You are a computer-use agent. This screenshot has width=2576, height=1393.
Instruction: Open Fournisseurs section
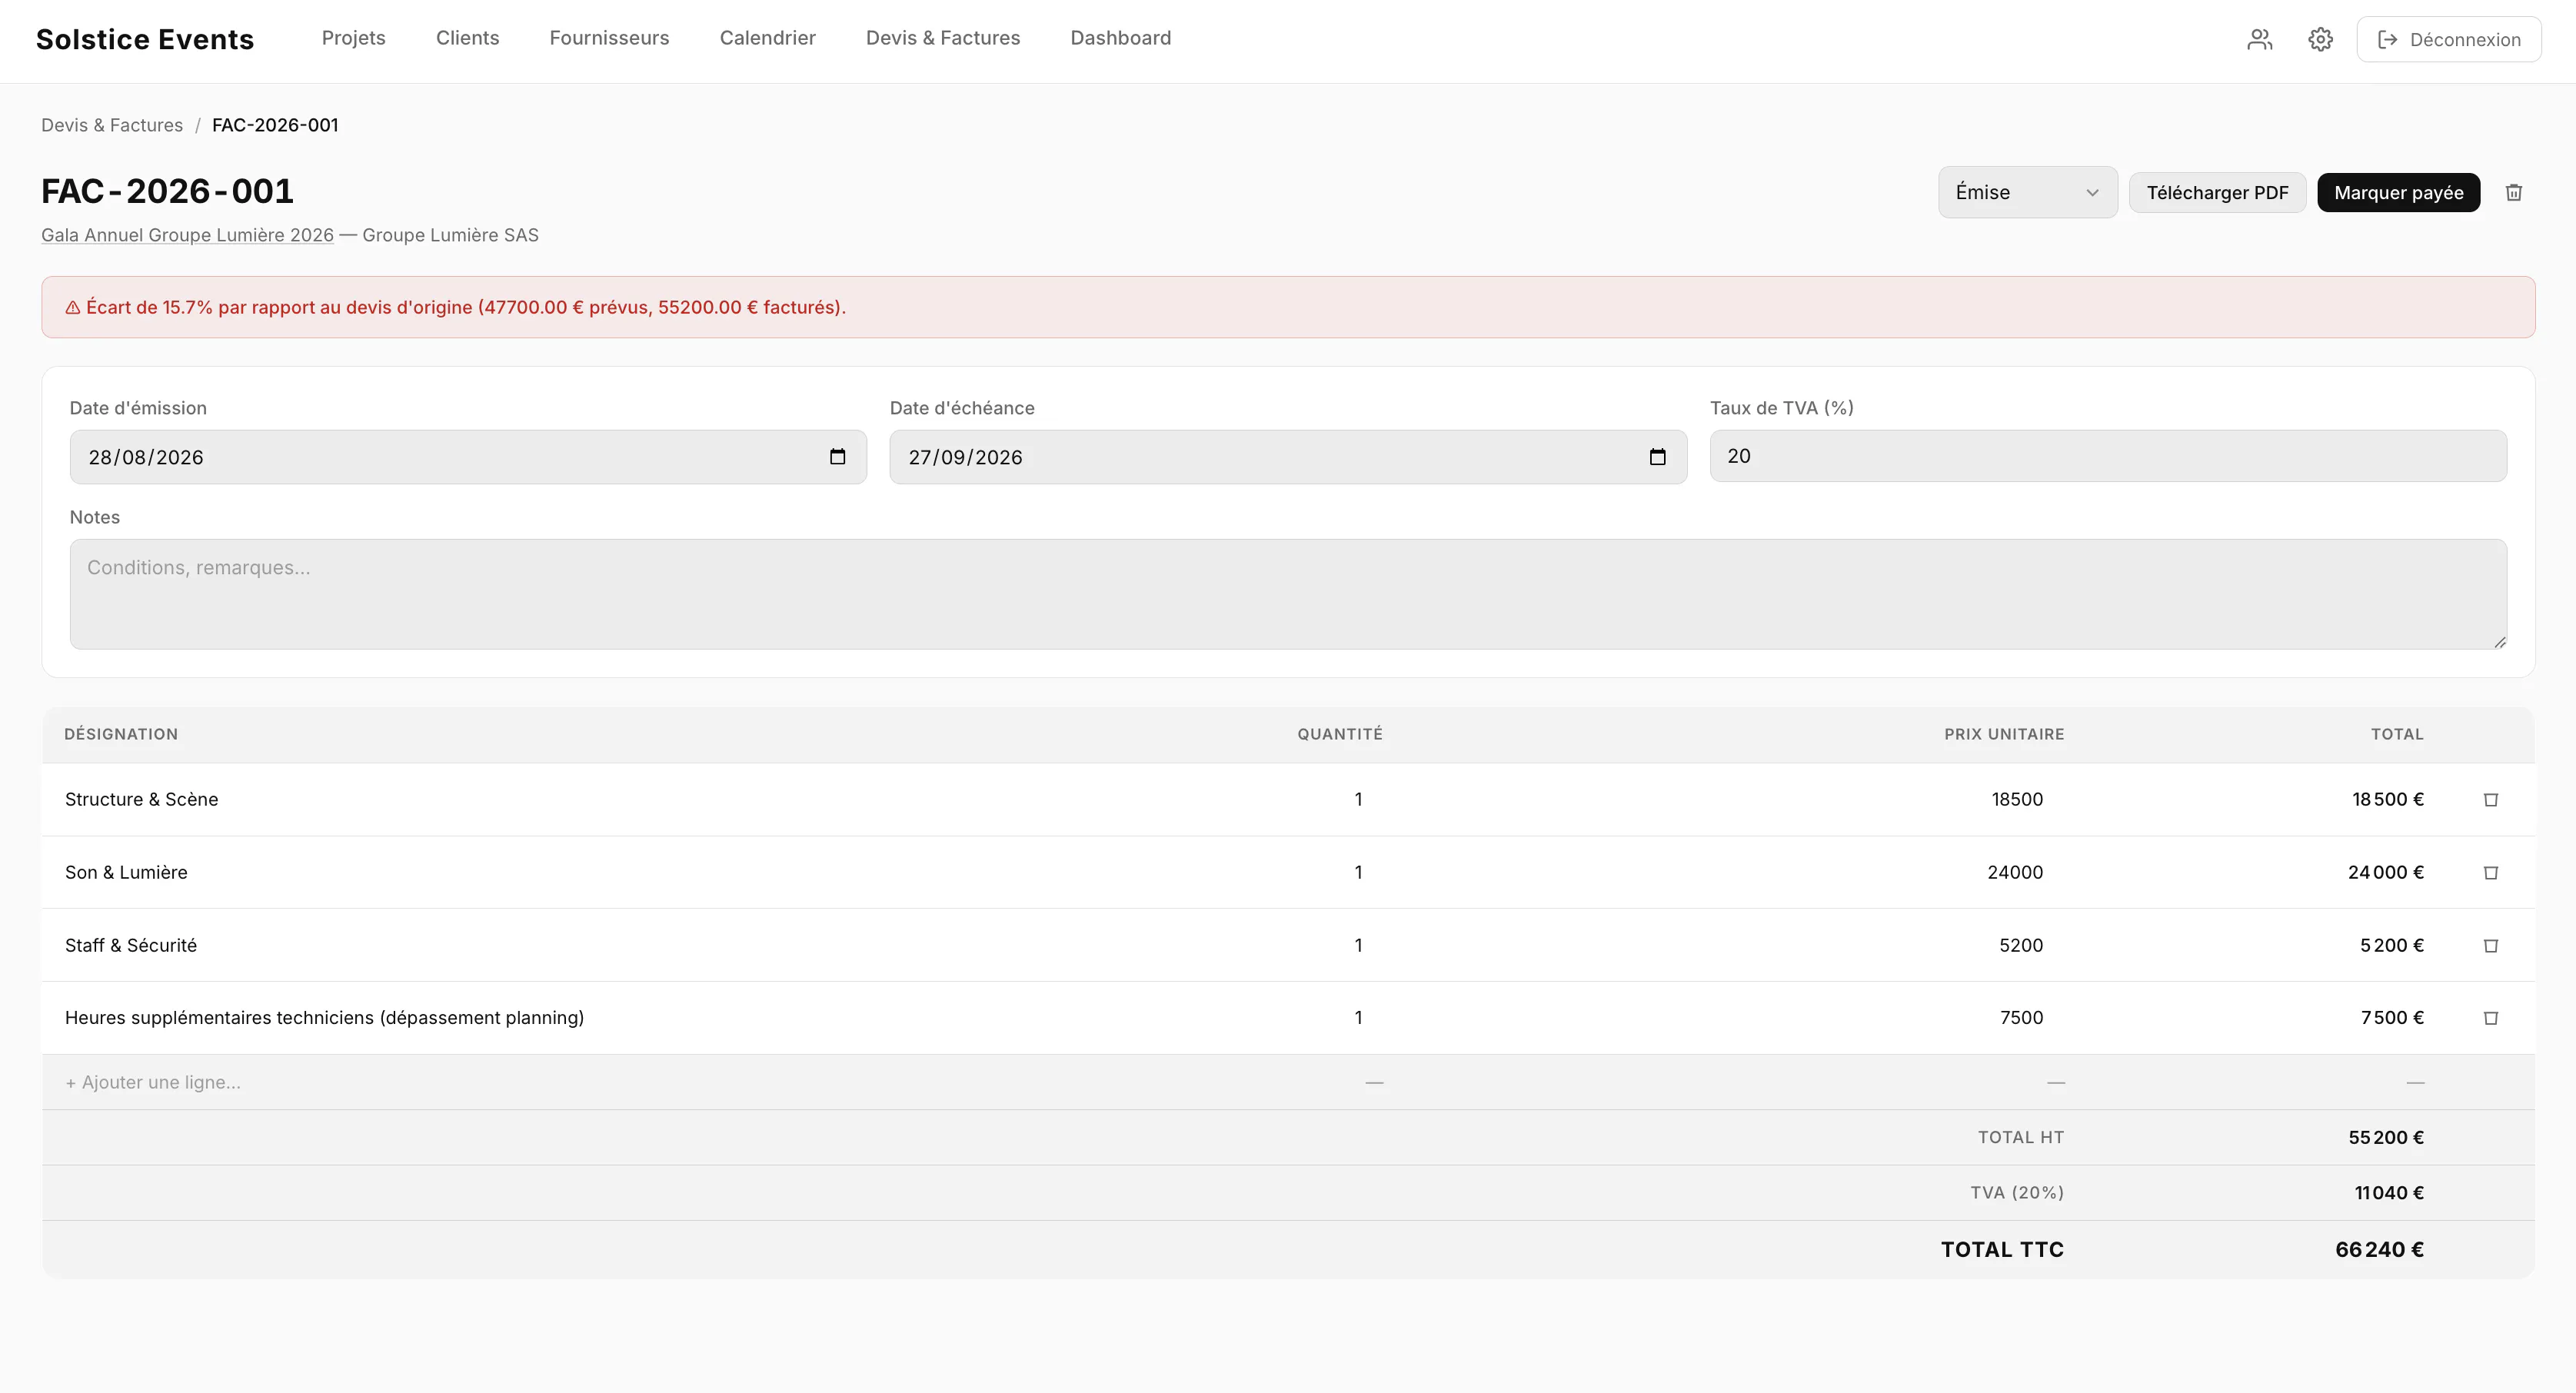[609, 38]
